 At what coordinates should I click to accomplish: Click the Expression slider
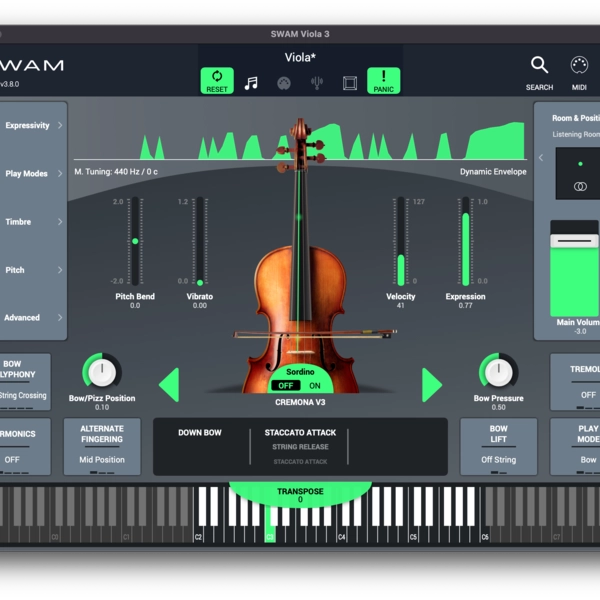pos(465,242)
